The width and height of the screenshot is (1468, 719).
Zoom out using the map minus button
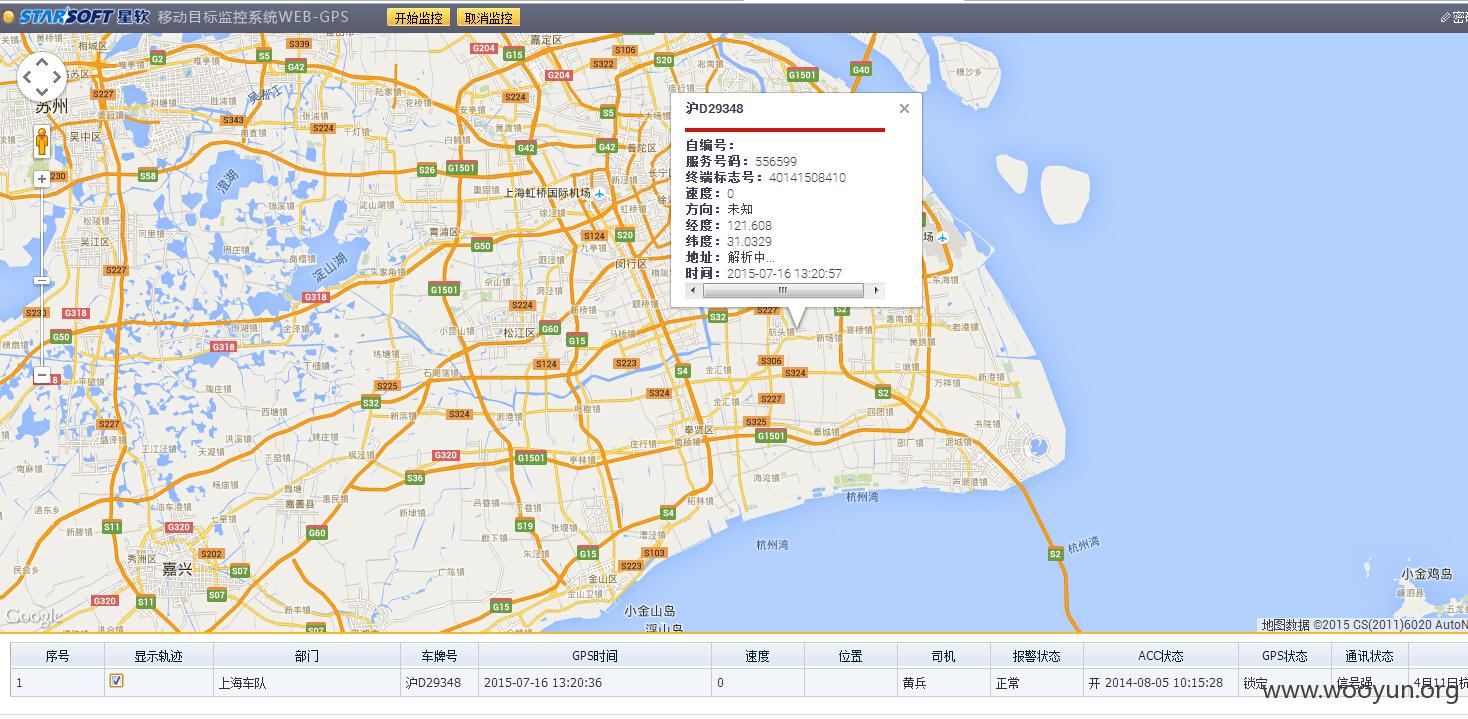(x=42, y=376)
